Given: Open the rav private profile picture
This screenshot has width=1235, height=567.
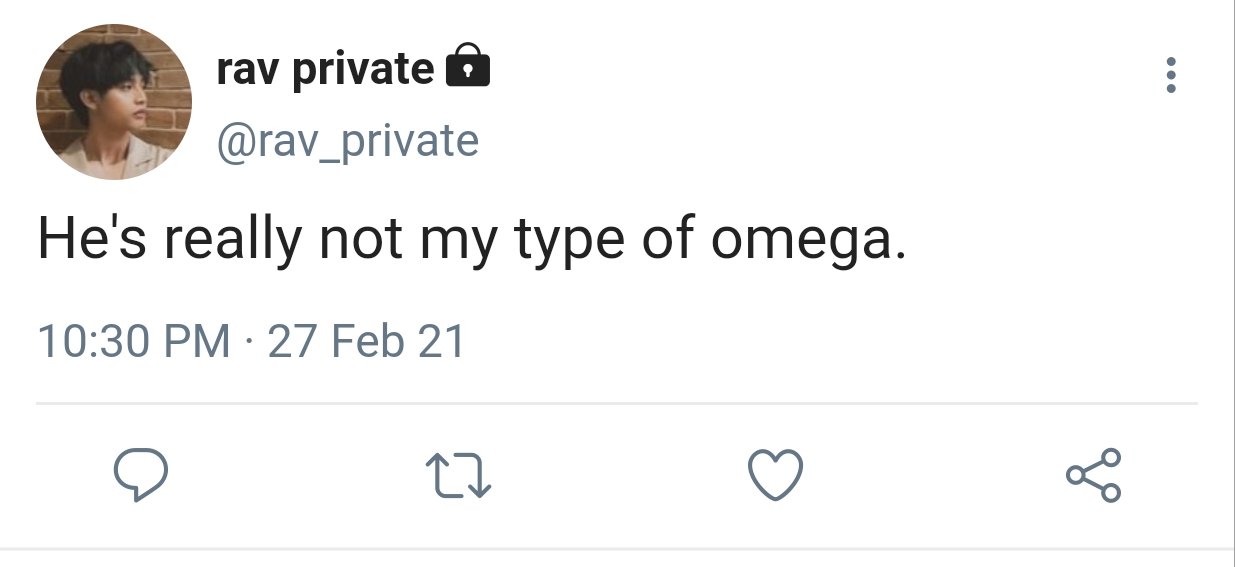Looking at the screenshot, I should [x=113, y=102].
